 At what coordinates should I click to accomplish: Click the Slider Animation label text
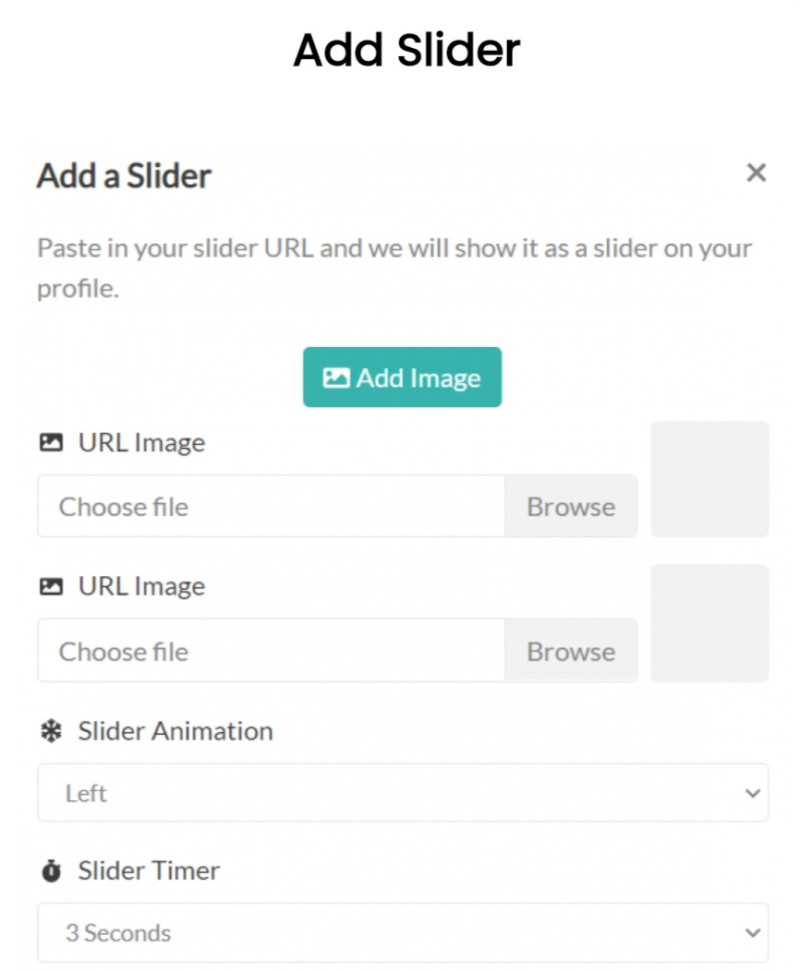(x=175, y=731)
